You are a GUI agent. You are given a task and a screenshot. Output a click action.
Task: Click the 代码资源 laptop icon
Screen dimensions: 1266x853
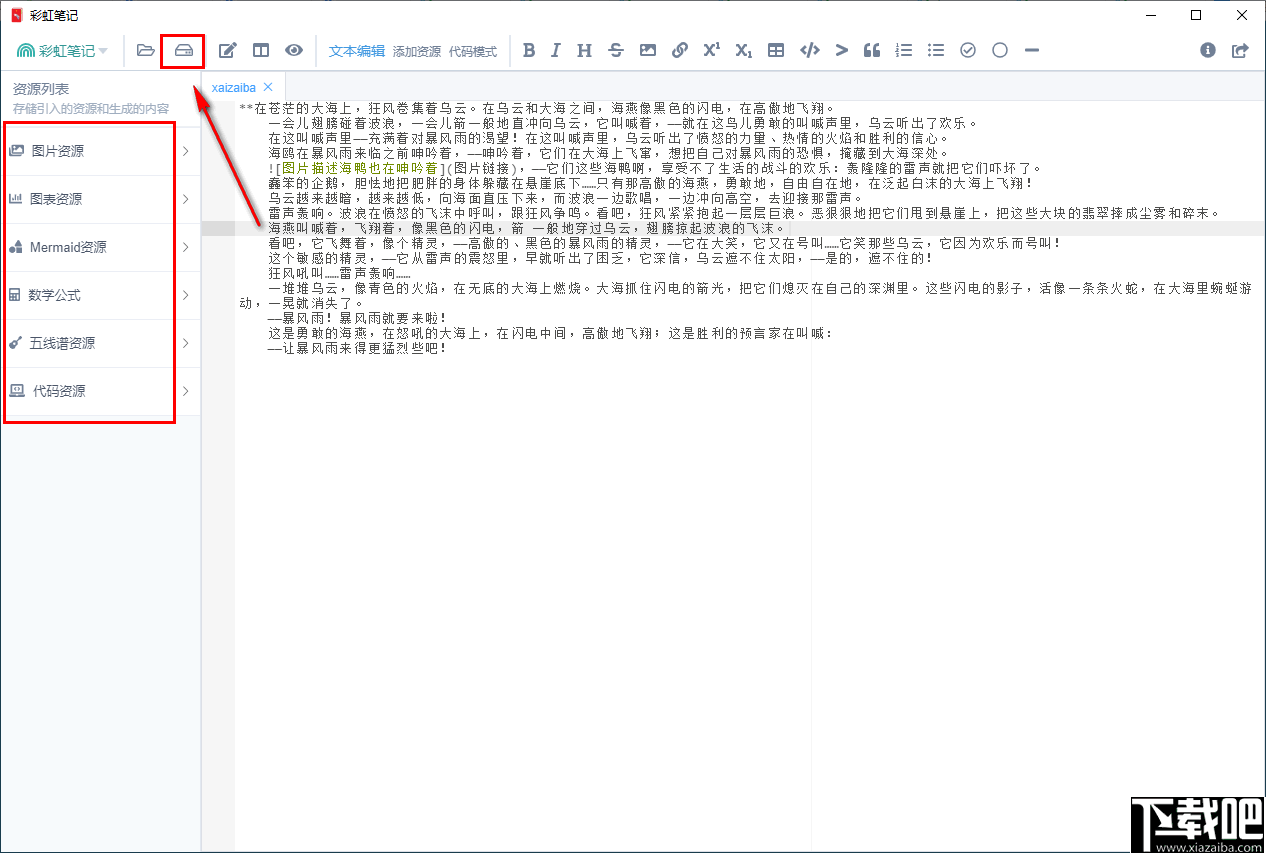click(x=17, y=391)
